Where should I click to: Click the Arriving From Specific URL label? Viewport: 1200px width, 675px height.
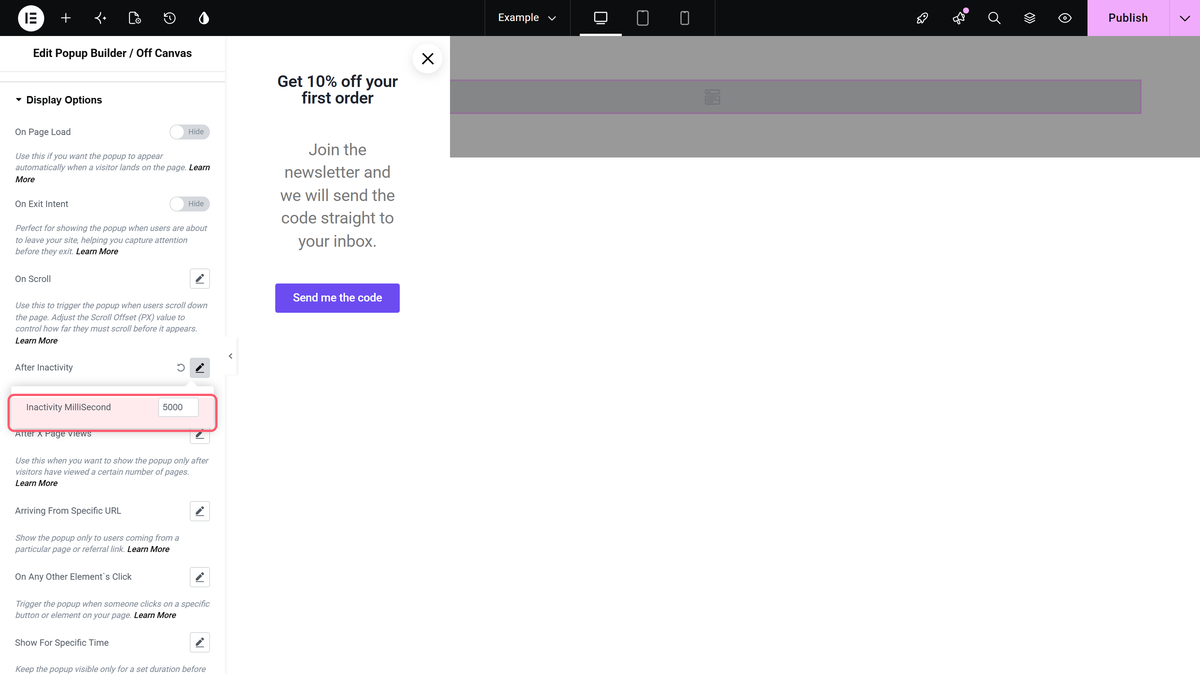68,511
